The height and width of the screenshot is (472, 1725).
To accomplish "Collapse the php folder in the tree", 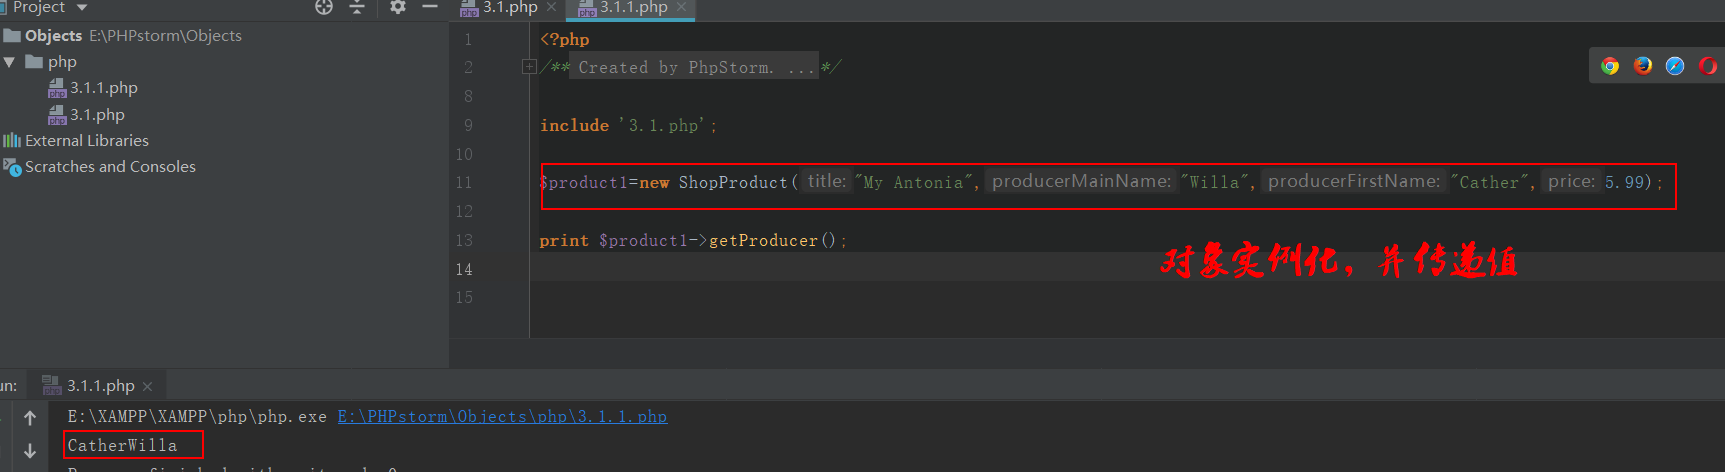I will pyautogui.click(x=10, y=62).
